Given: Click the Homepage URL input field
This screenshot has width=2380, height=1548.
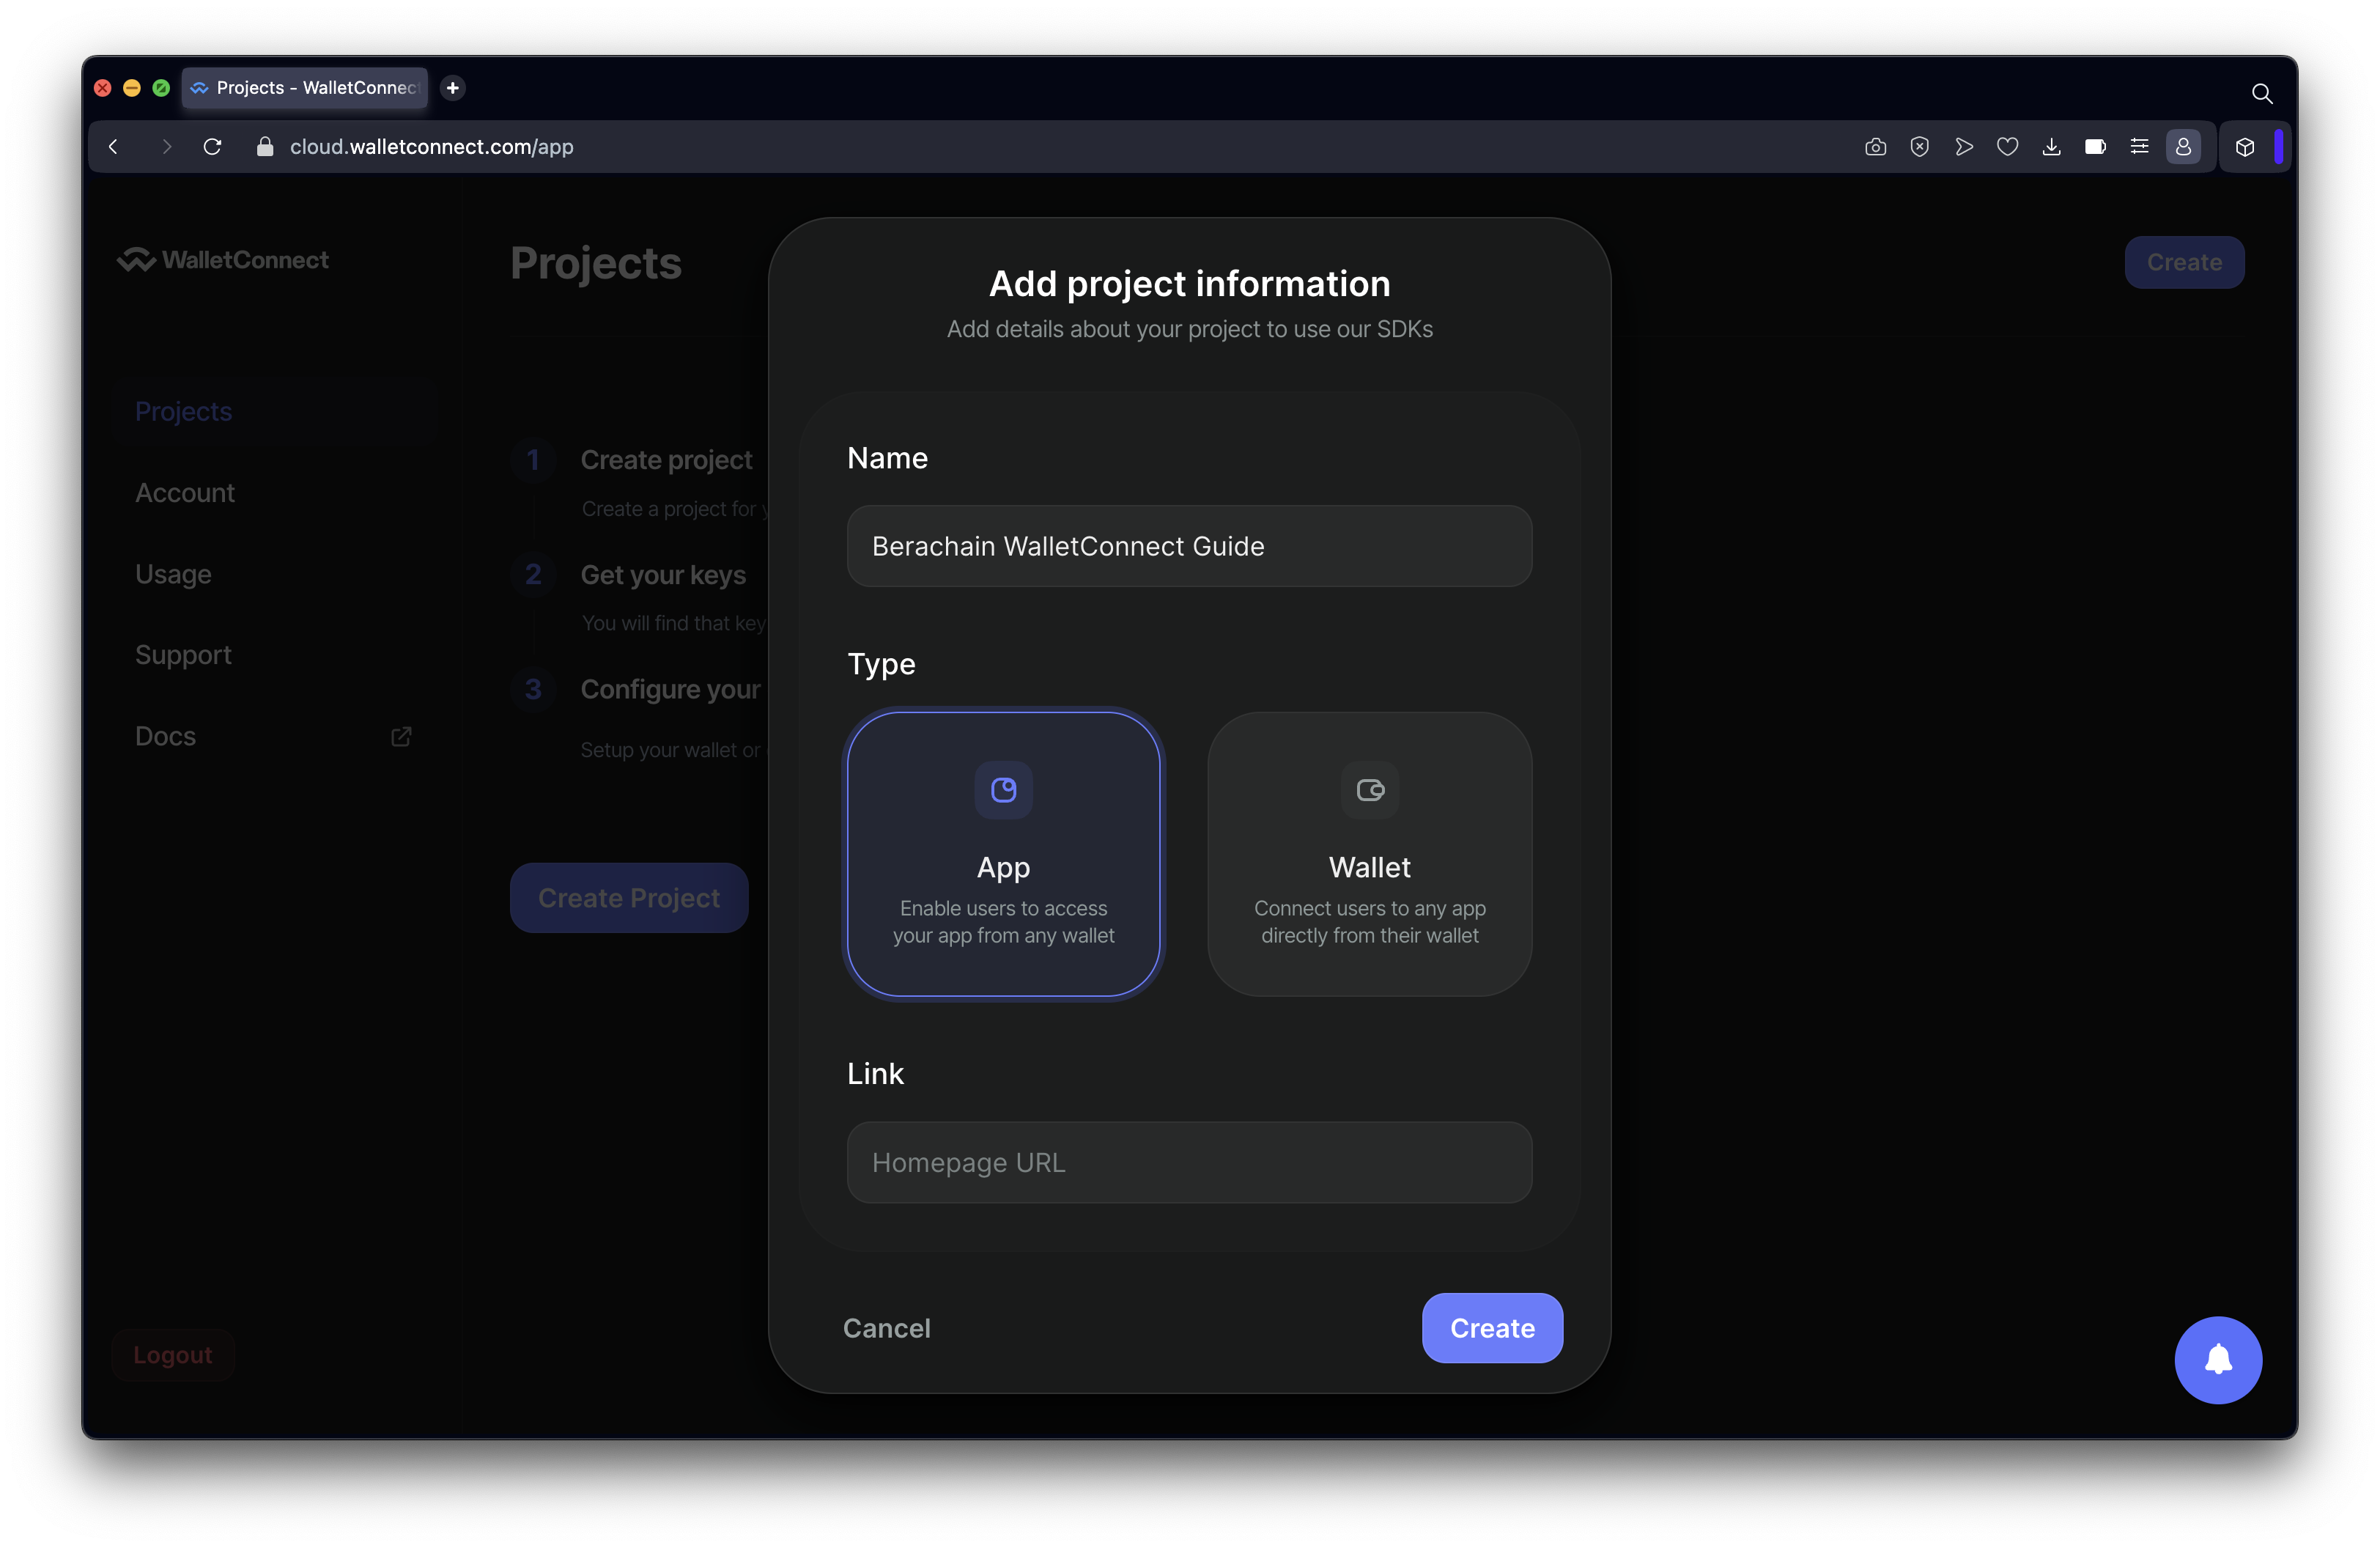Looking at the screenshot, I should pos(1189,1162).
